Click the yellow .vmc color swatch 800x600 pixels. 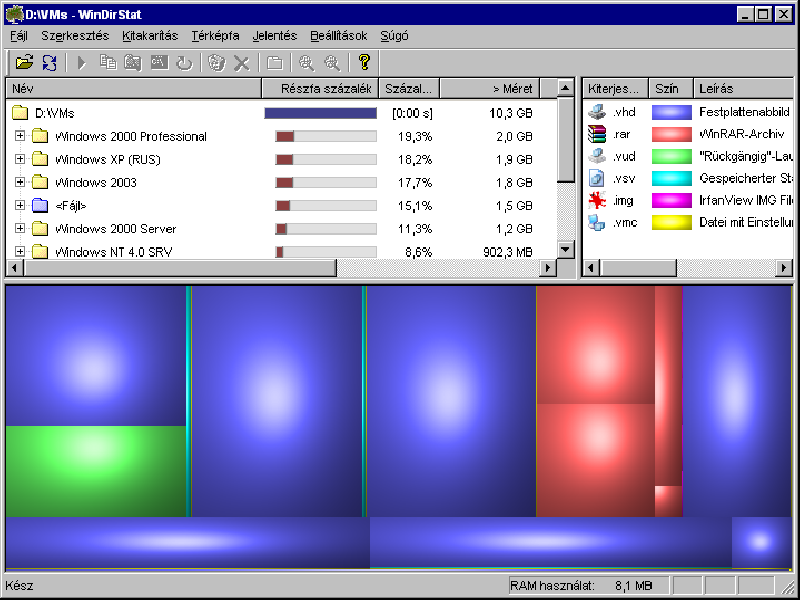[672, 222]
